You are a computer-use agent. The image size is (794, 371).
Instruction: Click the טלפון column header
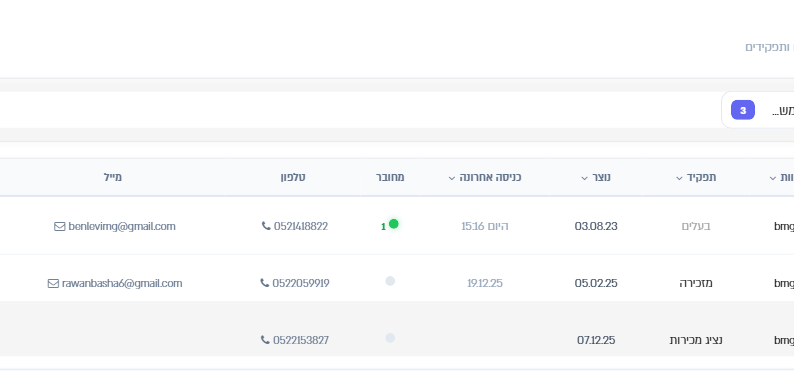[293, 177]
